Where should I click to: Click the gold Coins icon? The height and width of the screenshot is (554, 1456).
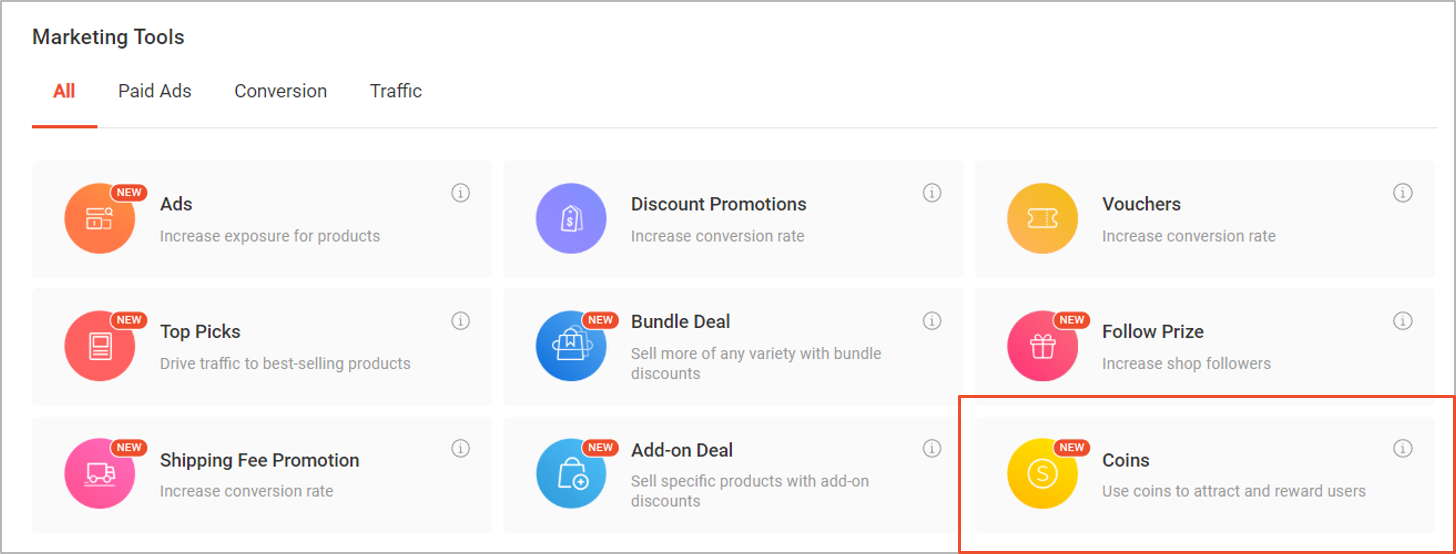[x=1042, y=474]
